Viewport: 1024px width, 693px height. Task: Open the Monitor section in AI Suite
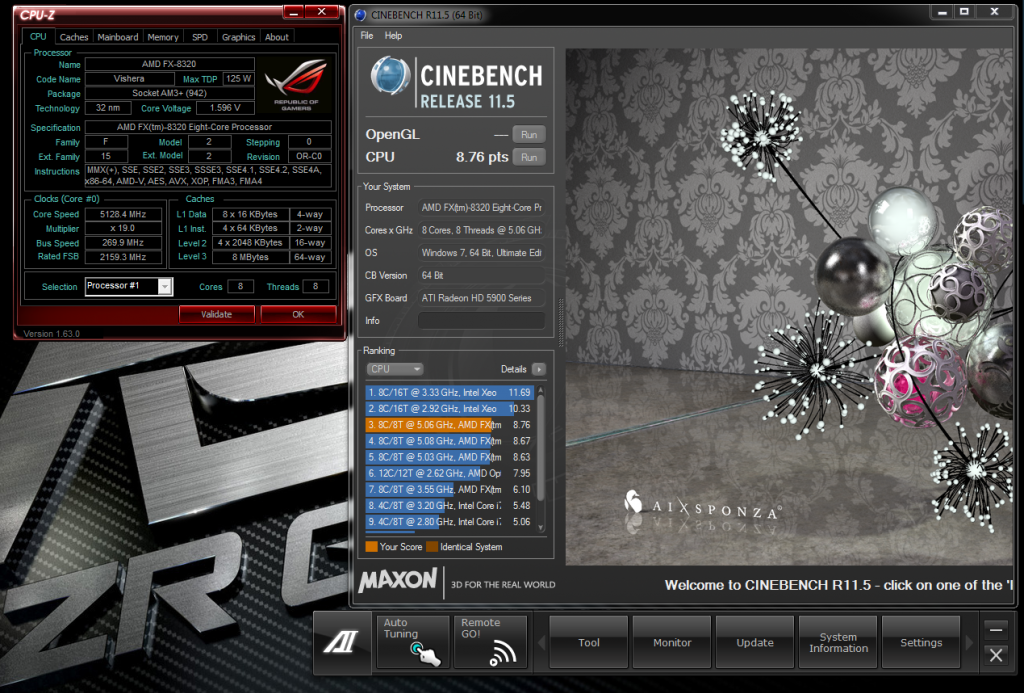coord(672,642)
